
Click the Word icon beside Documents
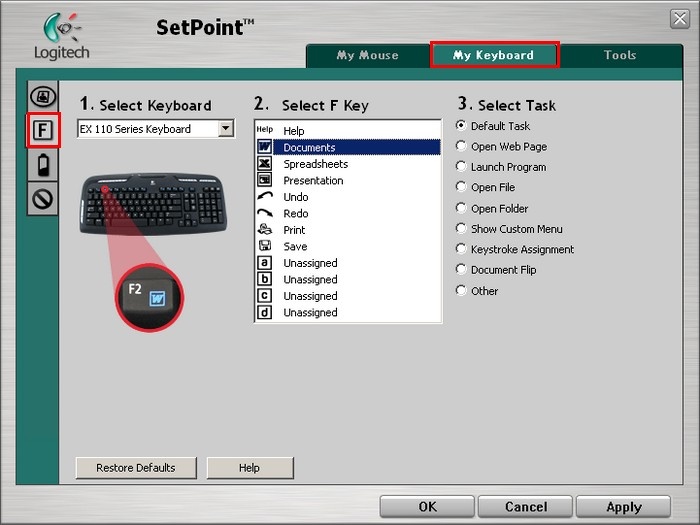(x=264, y=147)
